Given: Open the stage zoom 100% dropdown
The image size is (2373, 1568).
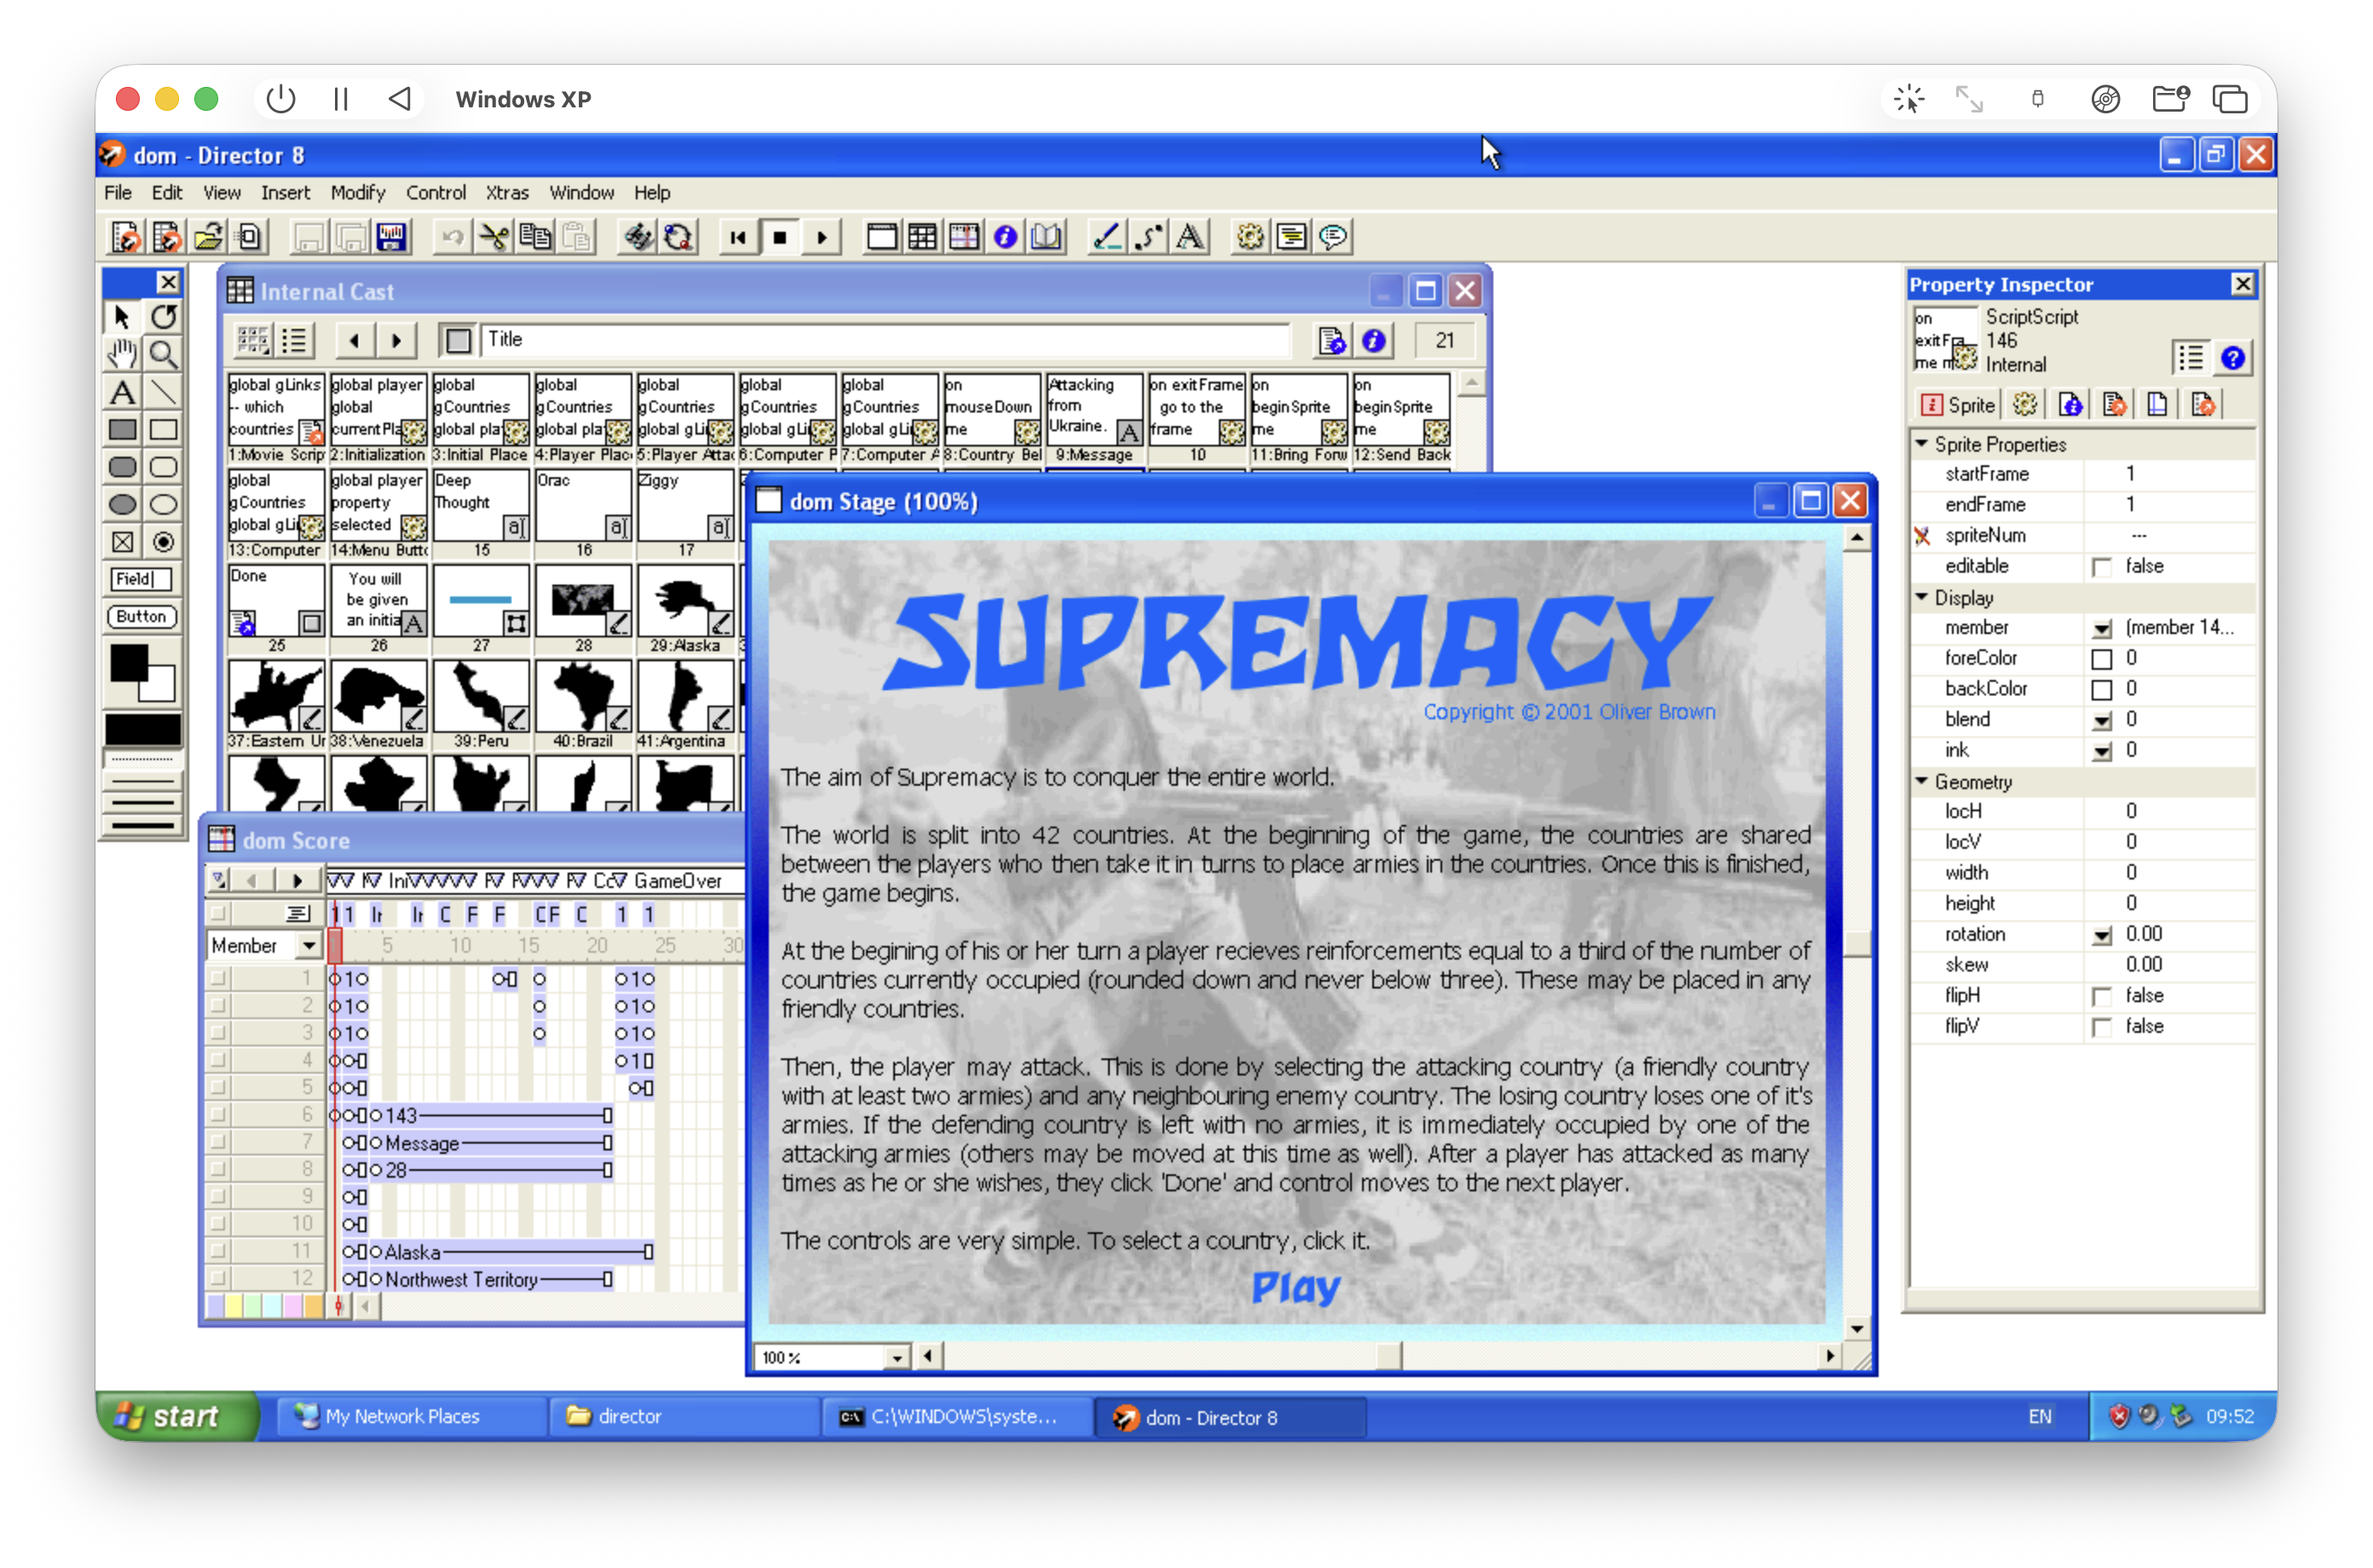Looking at the screenshot, I should (896, 1357).
